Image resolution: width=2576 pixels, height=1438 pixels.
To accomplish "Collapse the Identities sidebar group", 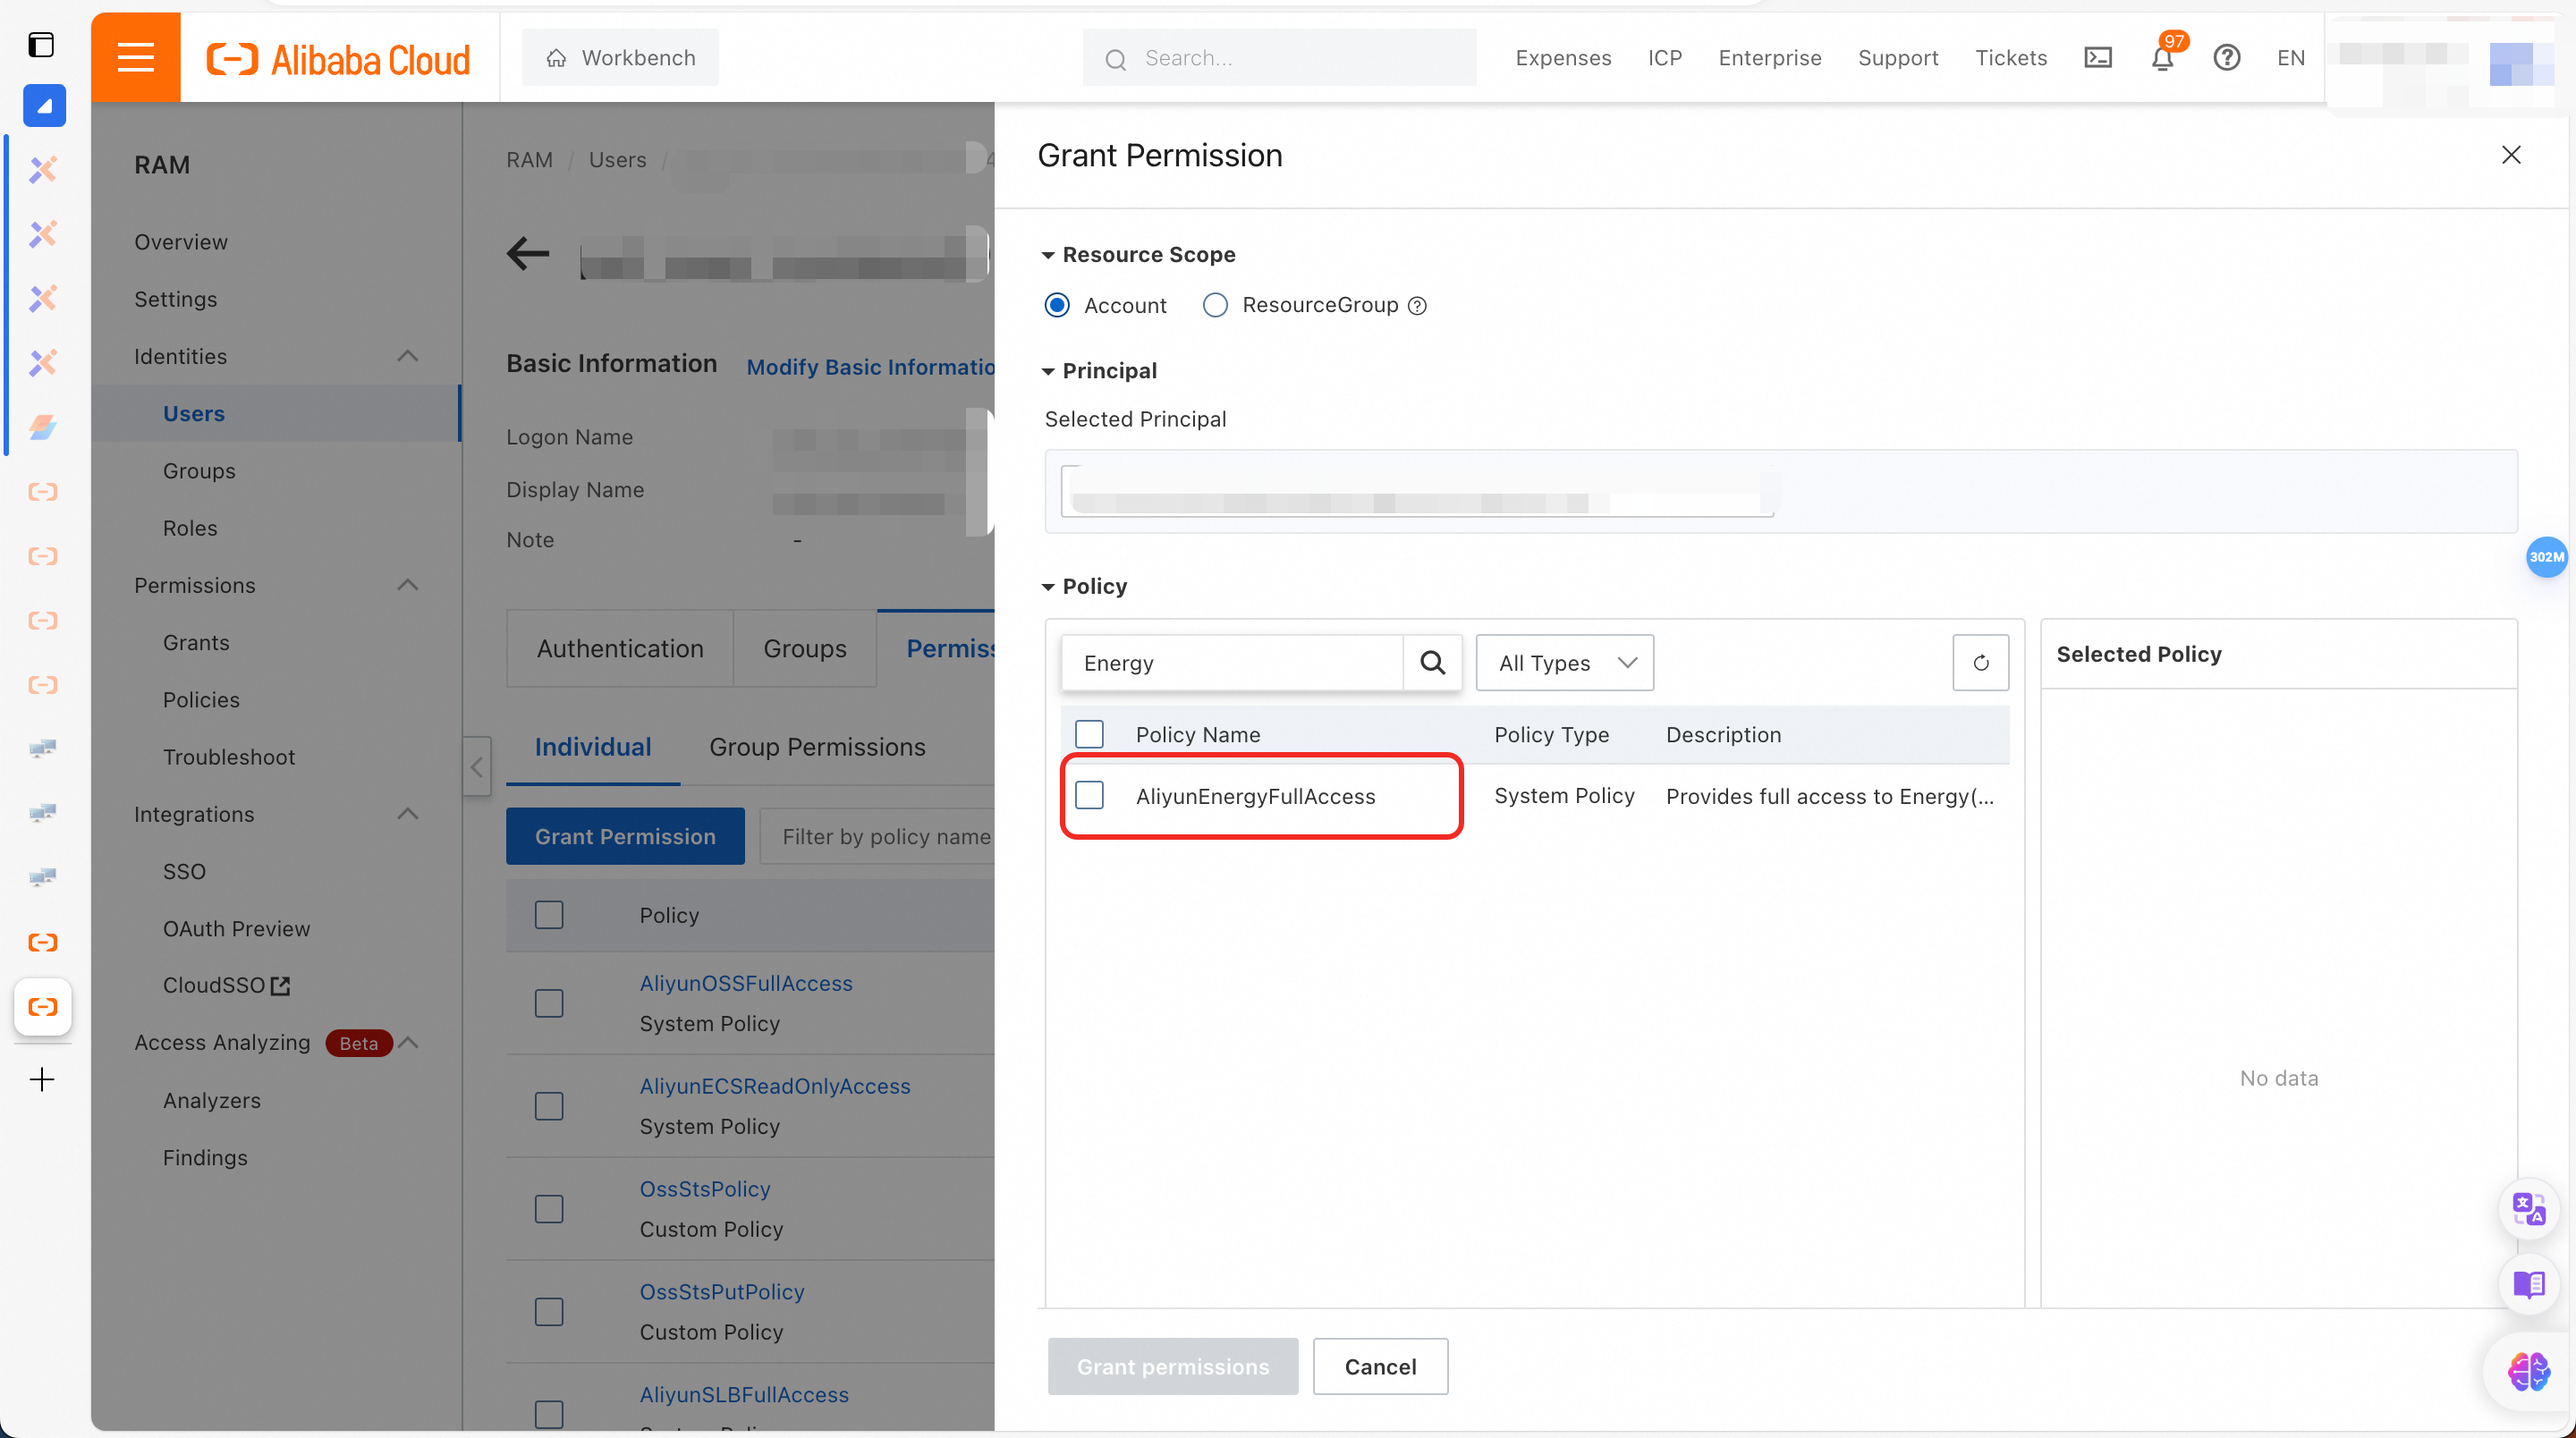I will [x=407, y=356].
